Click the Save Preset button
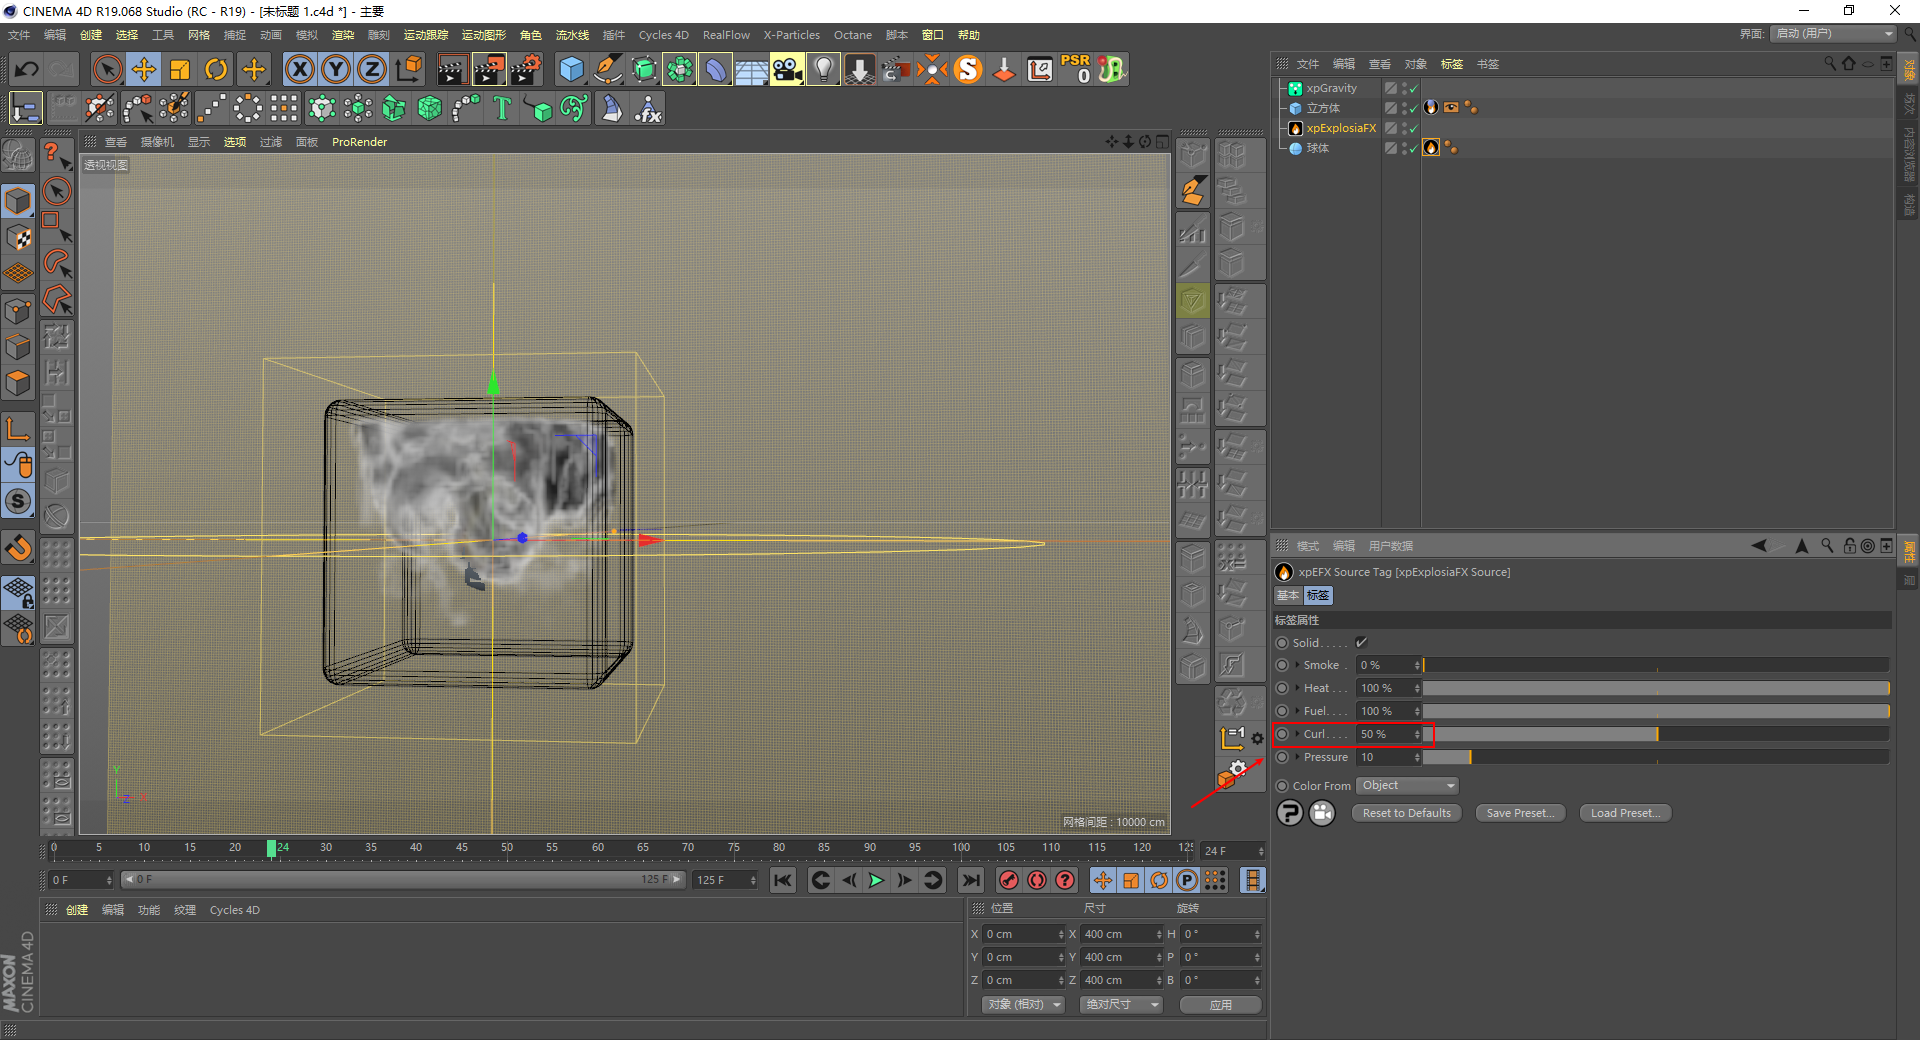 (x=1520, y=813)
